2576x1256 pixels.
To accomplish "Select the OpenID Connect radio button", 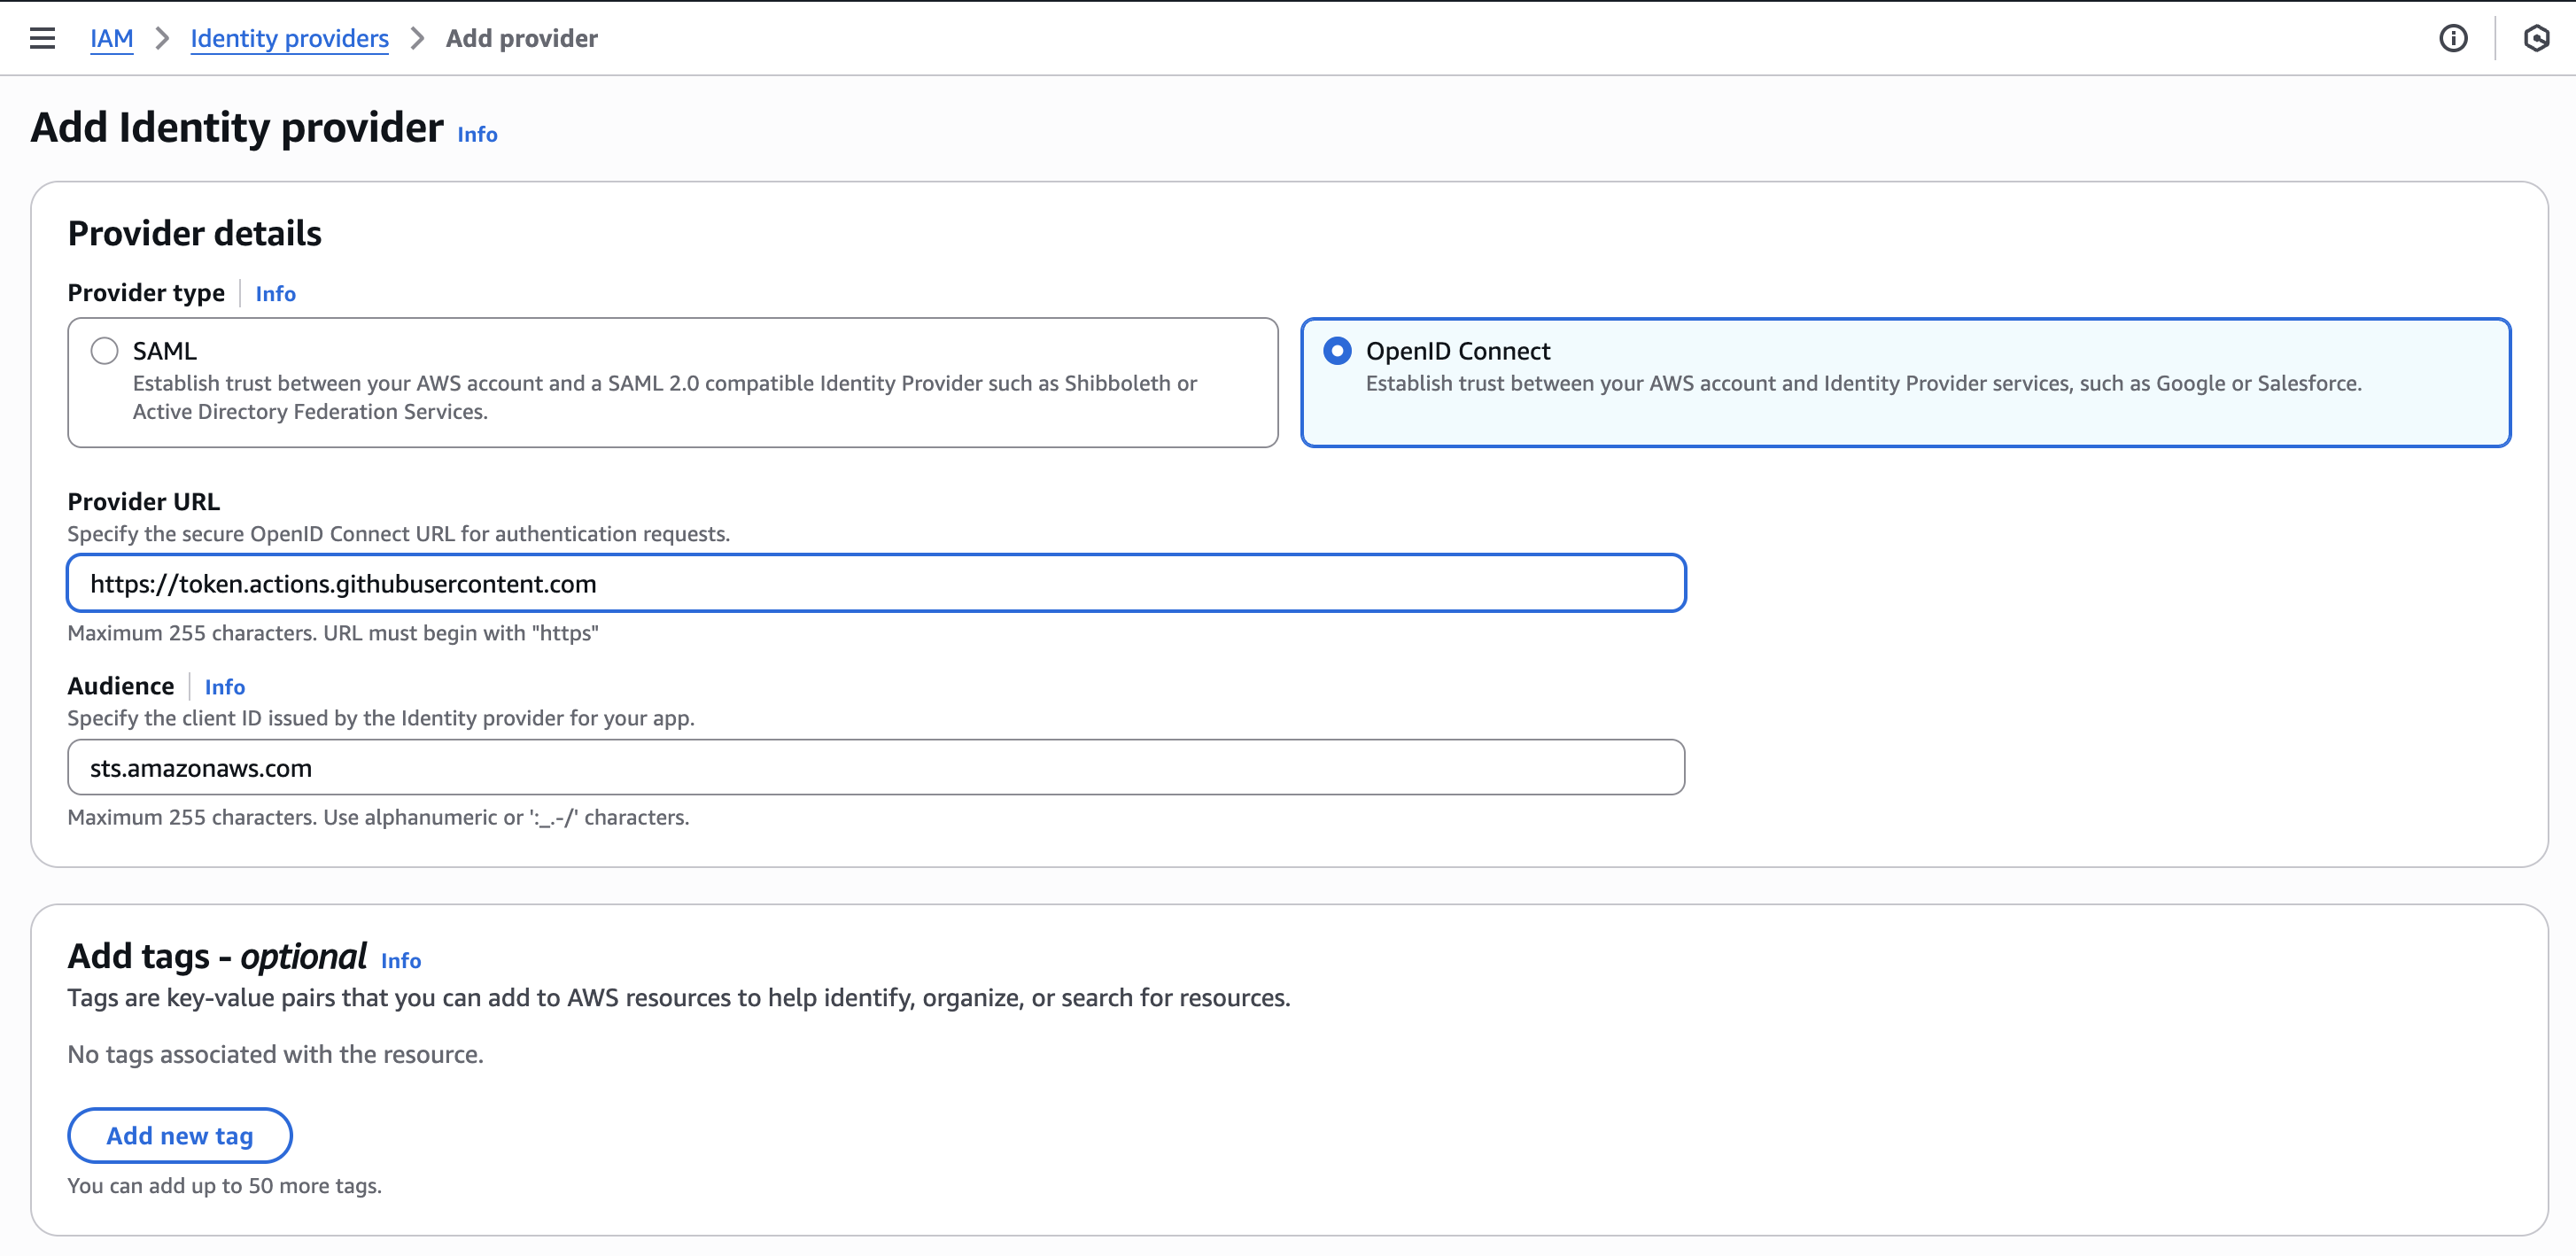I will tap(1337, 350).
